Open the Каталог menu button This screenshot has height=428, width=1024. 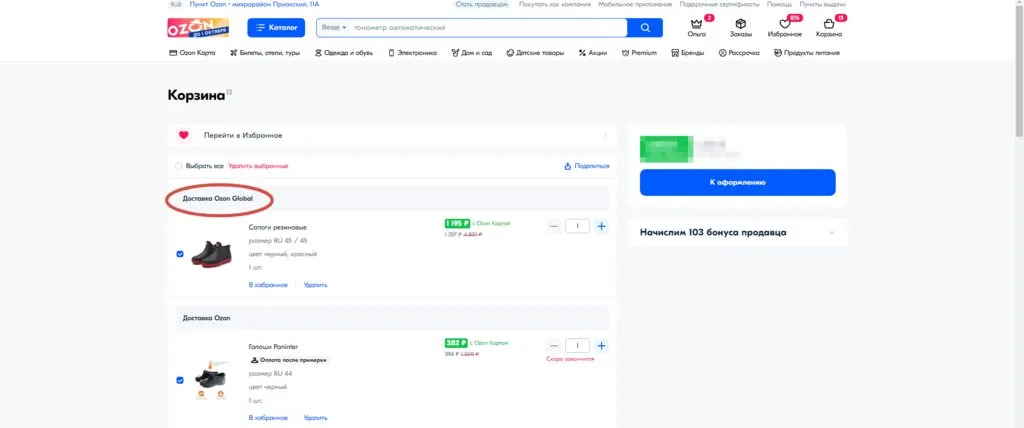coord(276,27)
